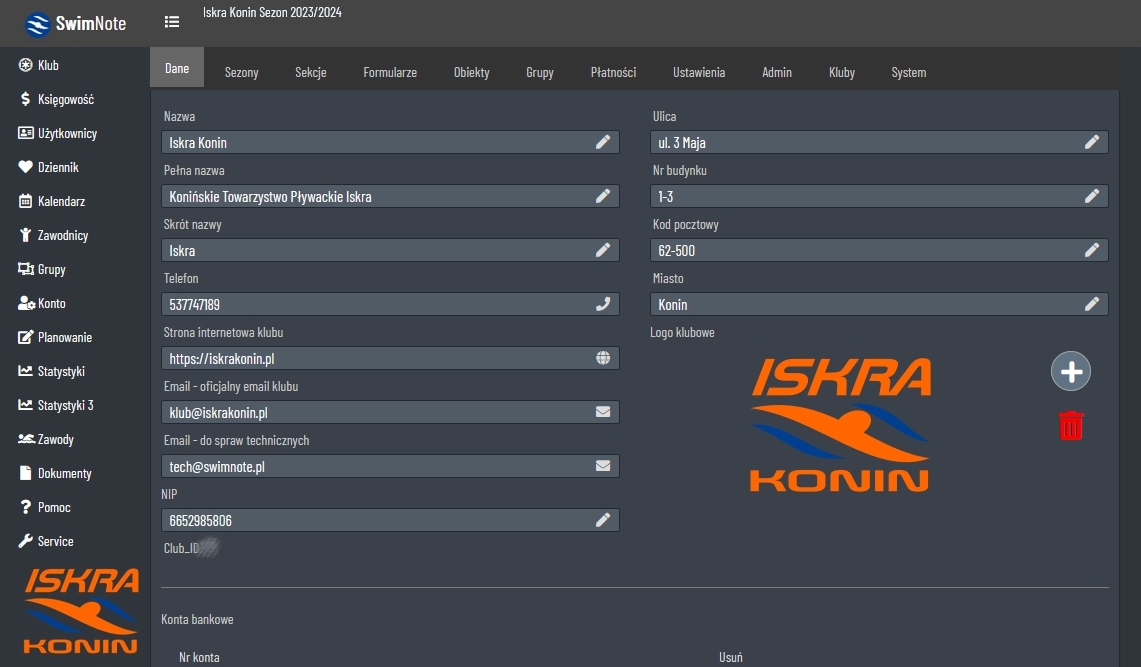Click globe icon in website field

(603, 358)
